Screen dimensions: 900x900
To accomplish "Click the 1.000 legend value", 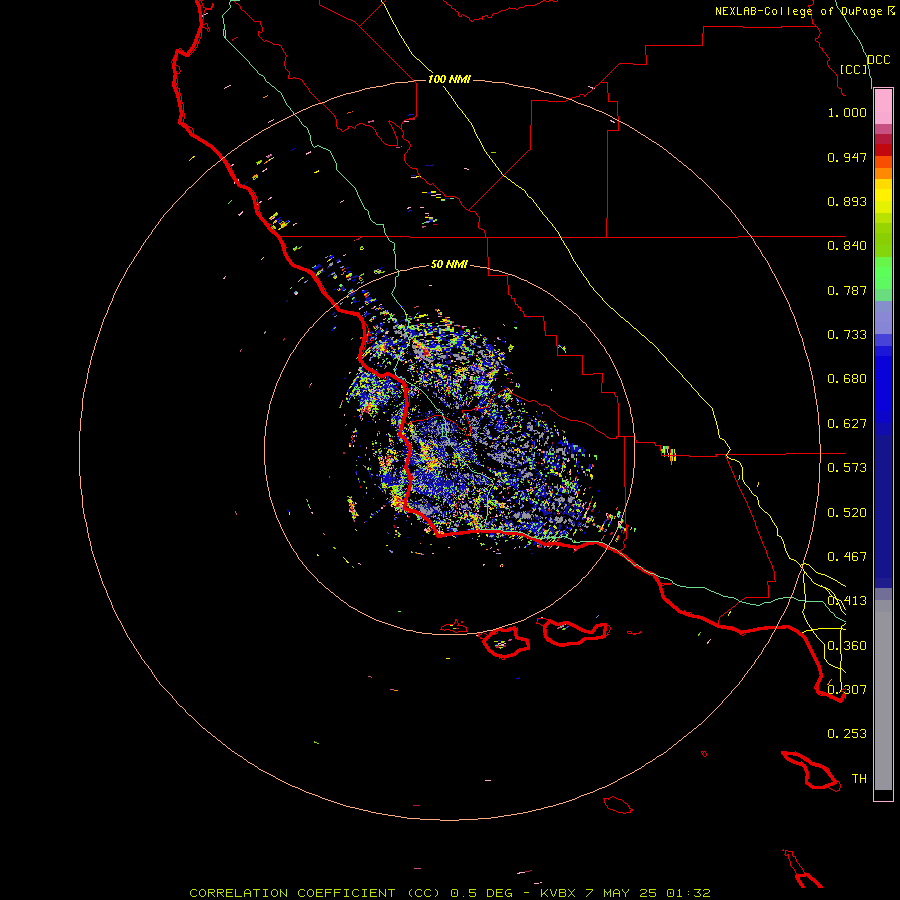I will click(847, 112).
